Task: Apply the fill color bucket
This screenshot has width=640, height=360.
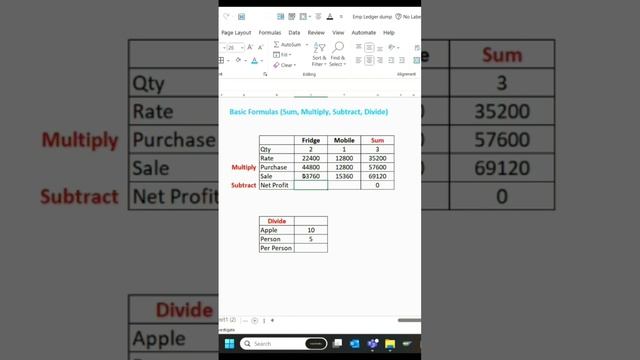Action: click(x=238, y=60)
